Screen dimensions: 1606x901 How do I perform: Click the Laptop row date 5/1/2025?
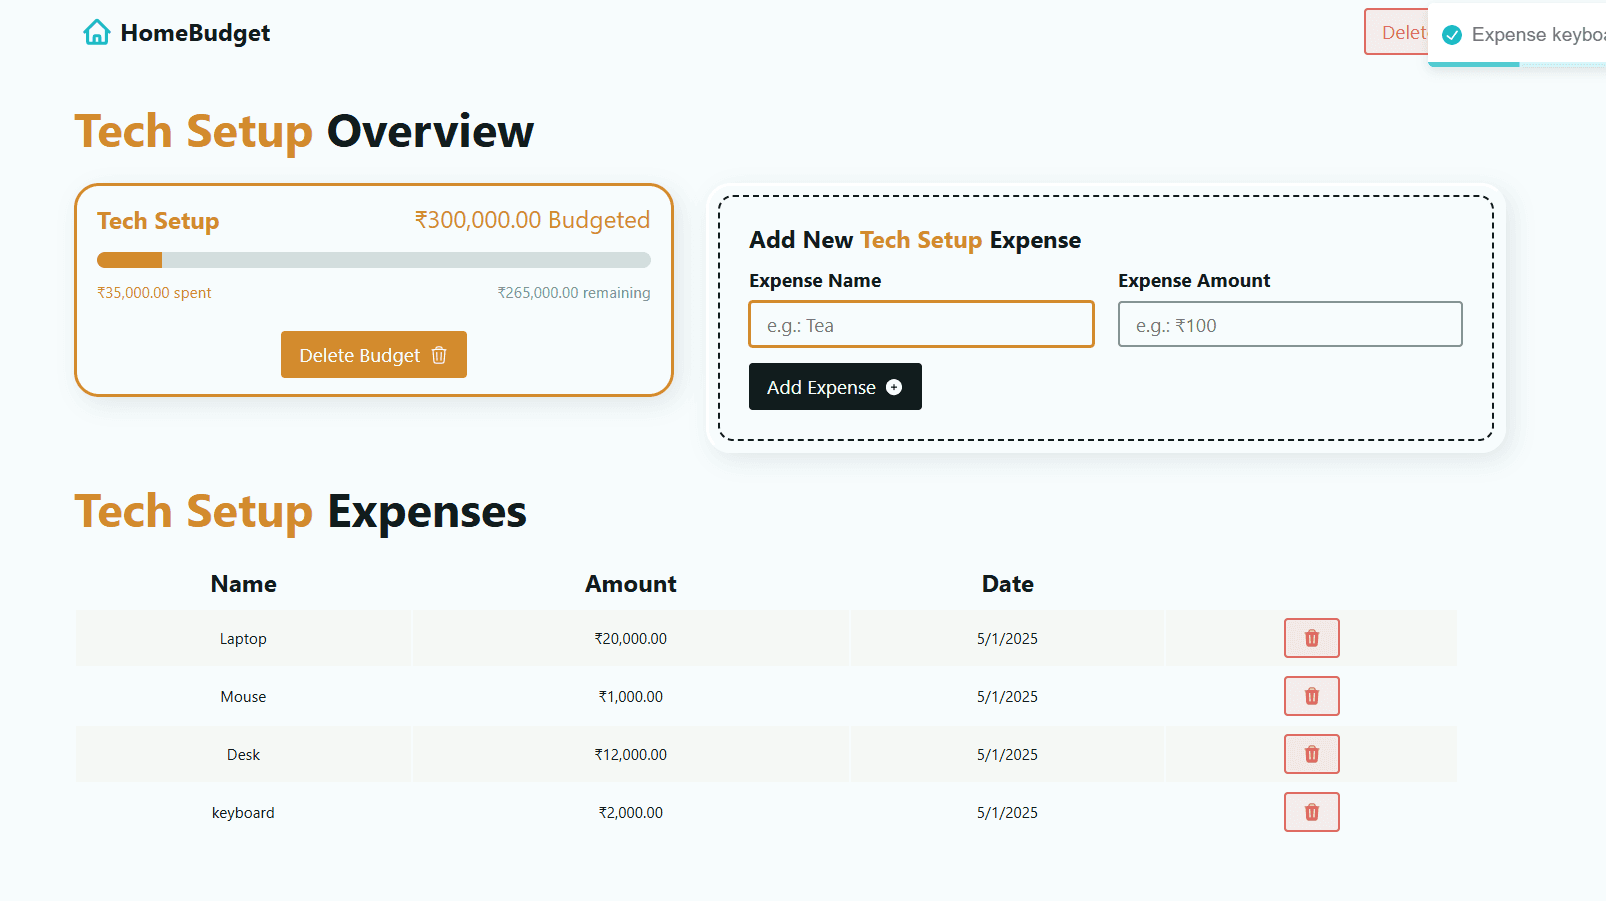tap(1007, 638)
